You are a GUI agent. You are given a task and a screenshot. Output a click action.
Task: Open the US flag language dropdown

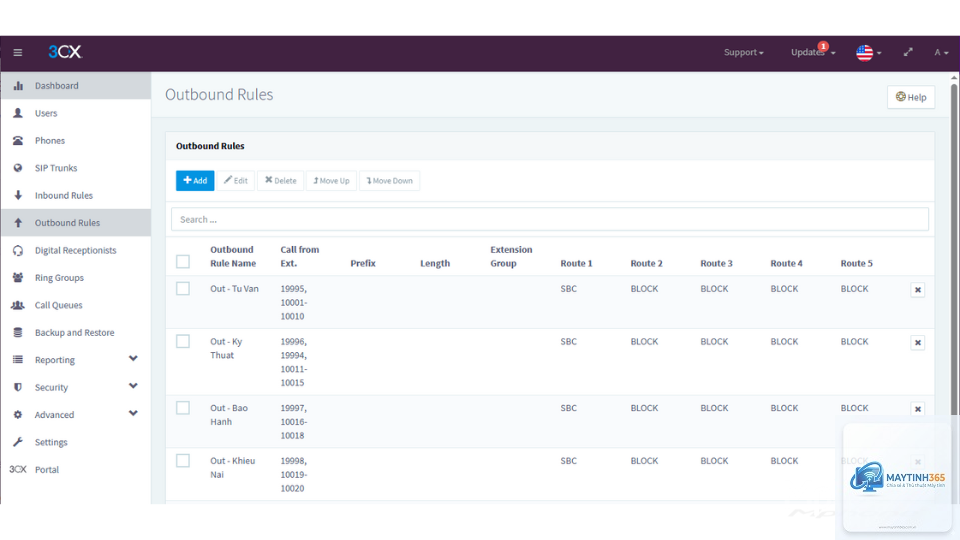click(868, 53)
